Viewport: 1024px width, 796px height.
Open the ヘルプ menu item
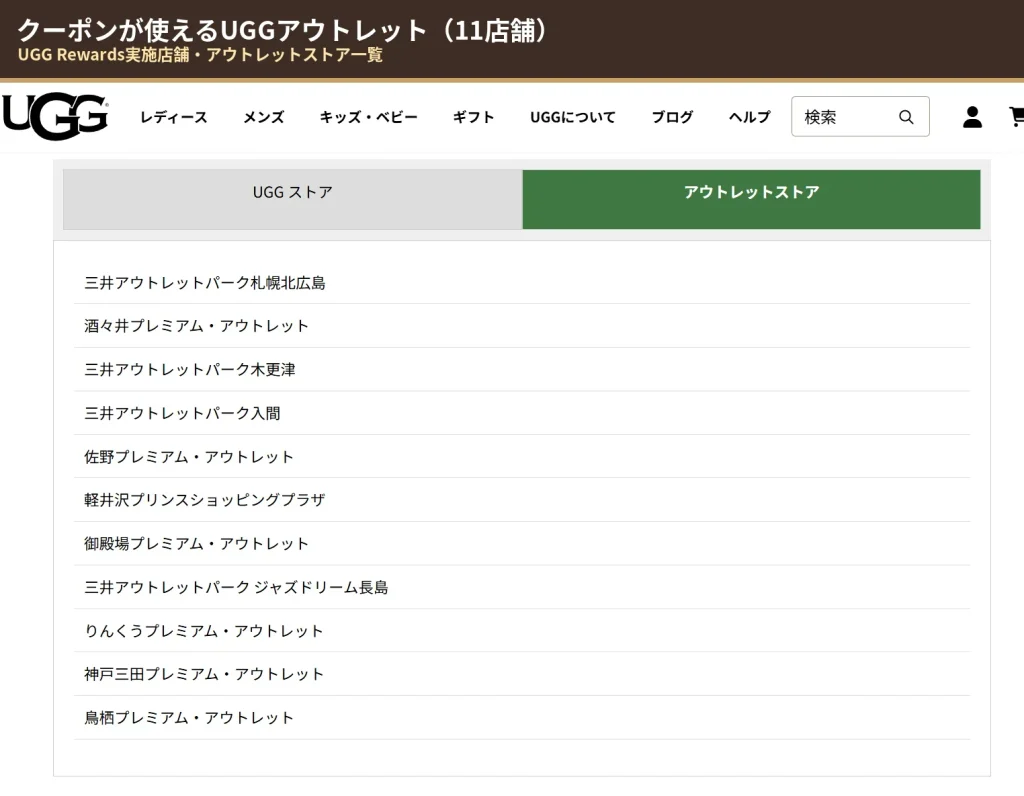tap(750, 117)
